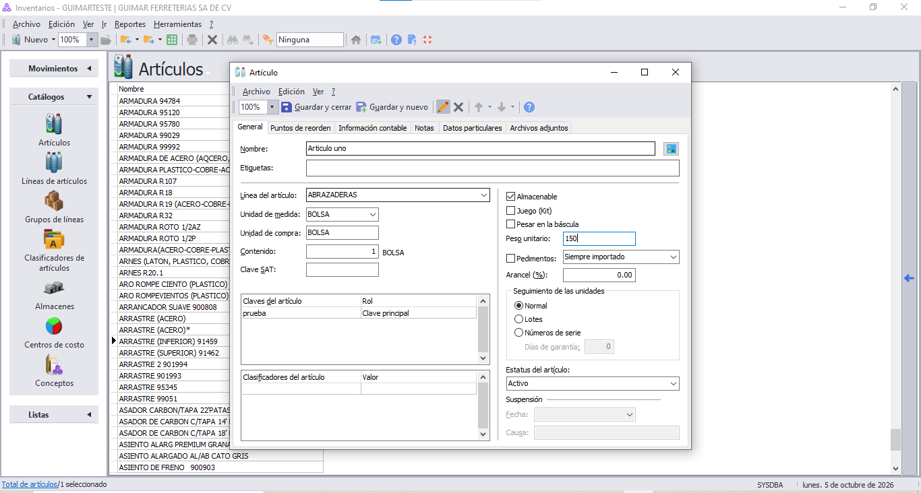Click the export folder icon with right arrow
Screen dimensions: 921x493
pyautogui.click(x=149, y=40)
